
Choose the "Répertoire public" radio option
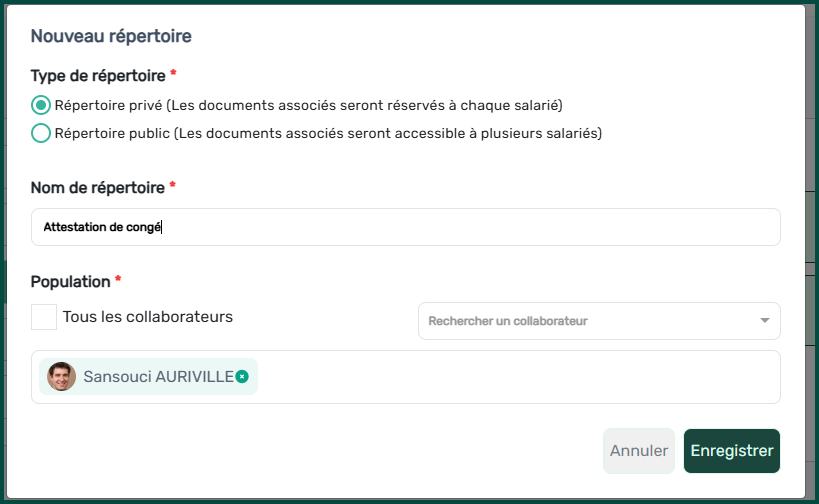(41, 133)
